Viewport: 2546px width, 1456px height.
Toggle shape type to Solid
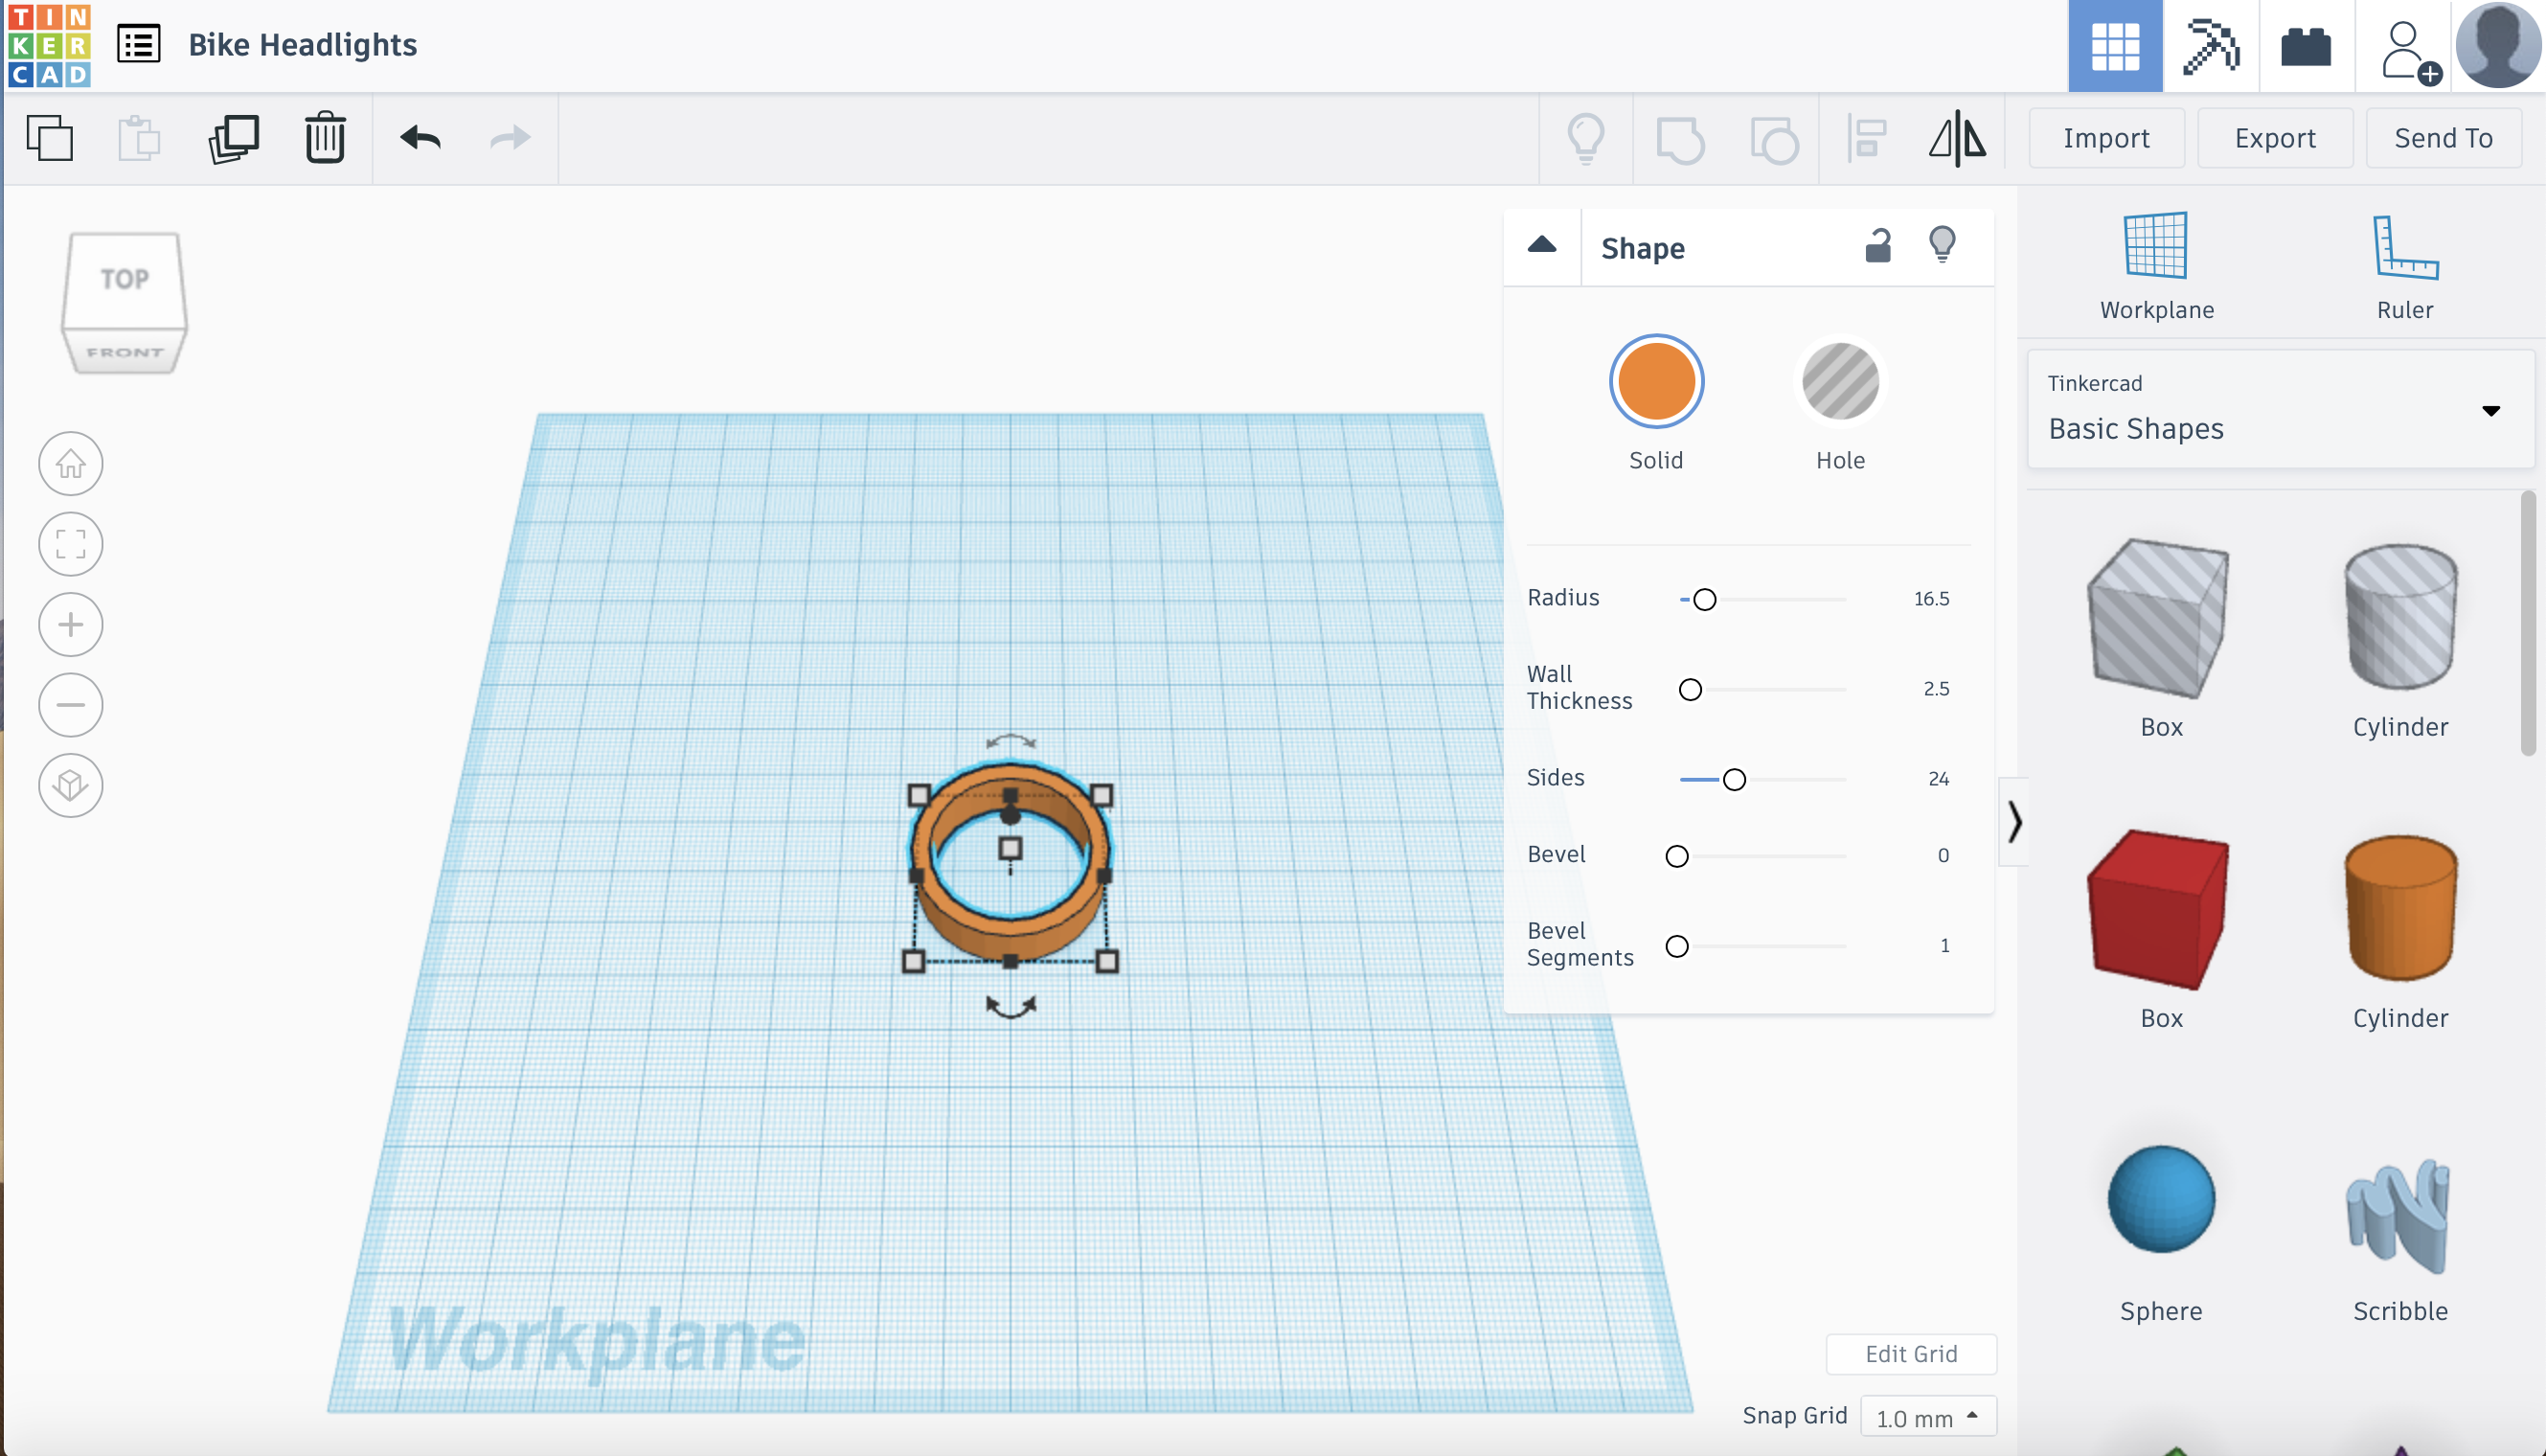pos(1654,379)
